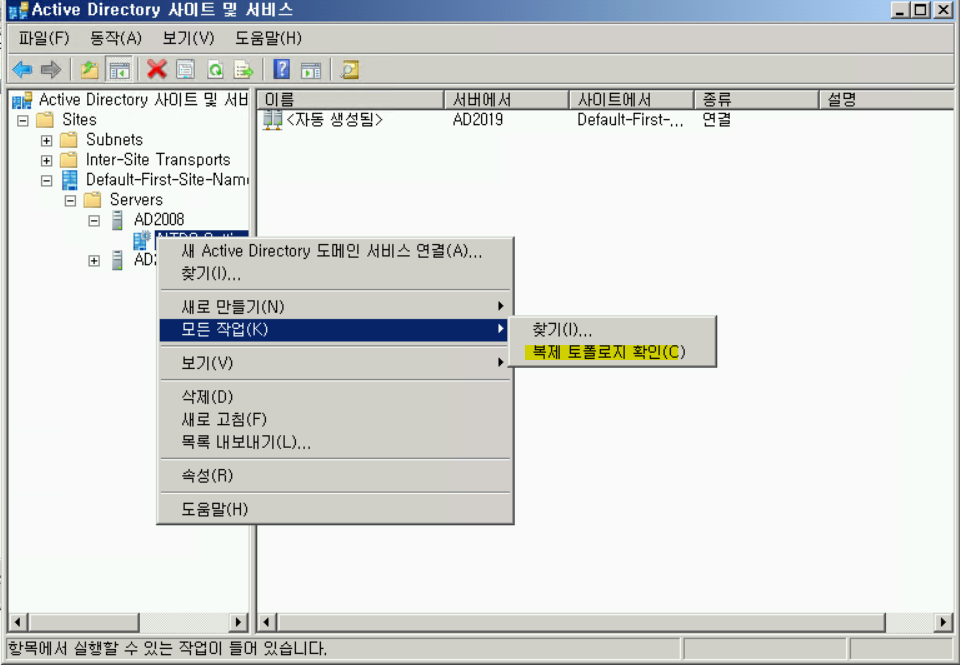The width and height of the screenshot is (960, 665).
Task: Click the title bar application icon
Action: pyautogui.click(x=18, y=10)
